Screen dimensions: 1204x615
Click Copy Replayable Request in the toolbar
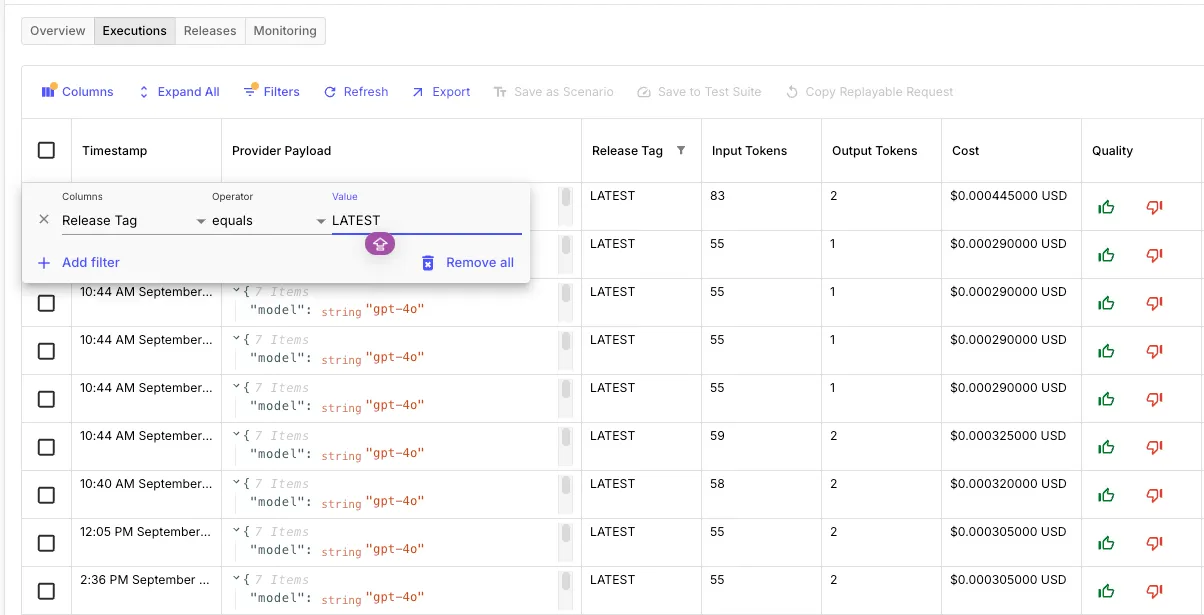coord(869,91)
